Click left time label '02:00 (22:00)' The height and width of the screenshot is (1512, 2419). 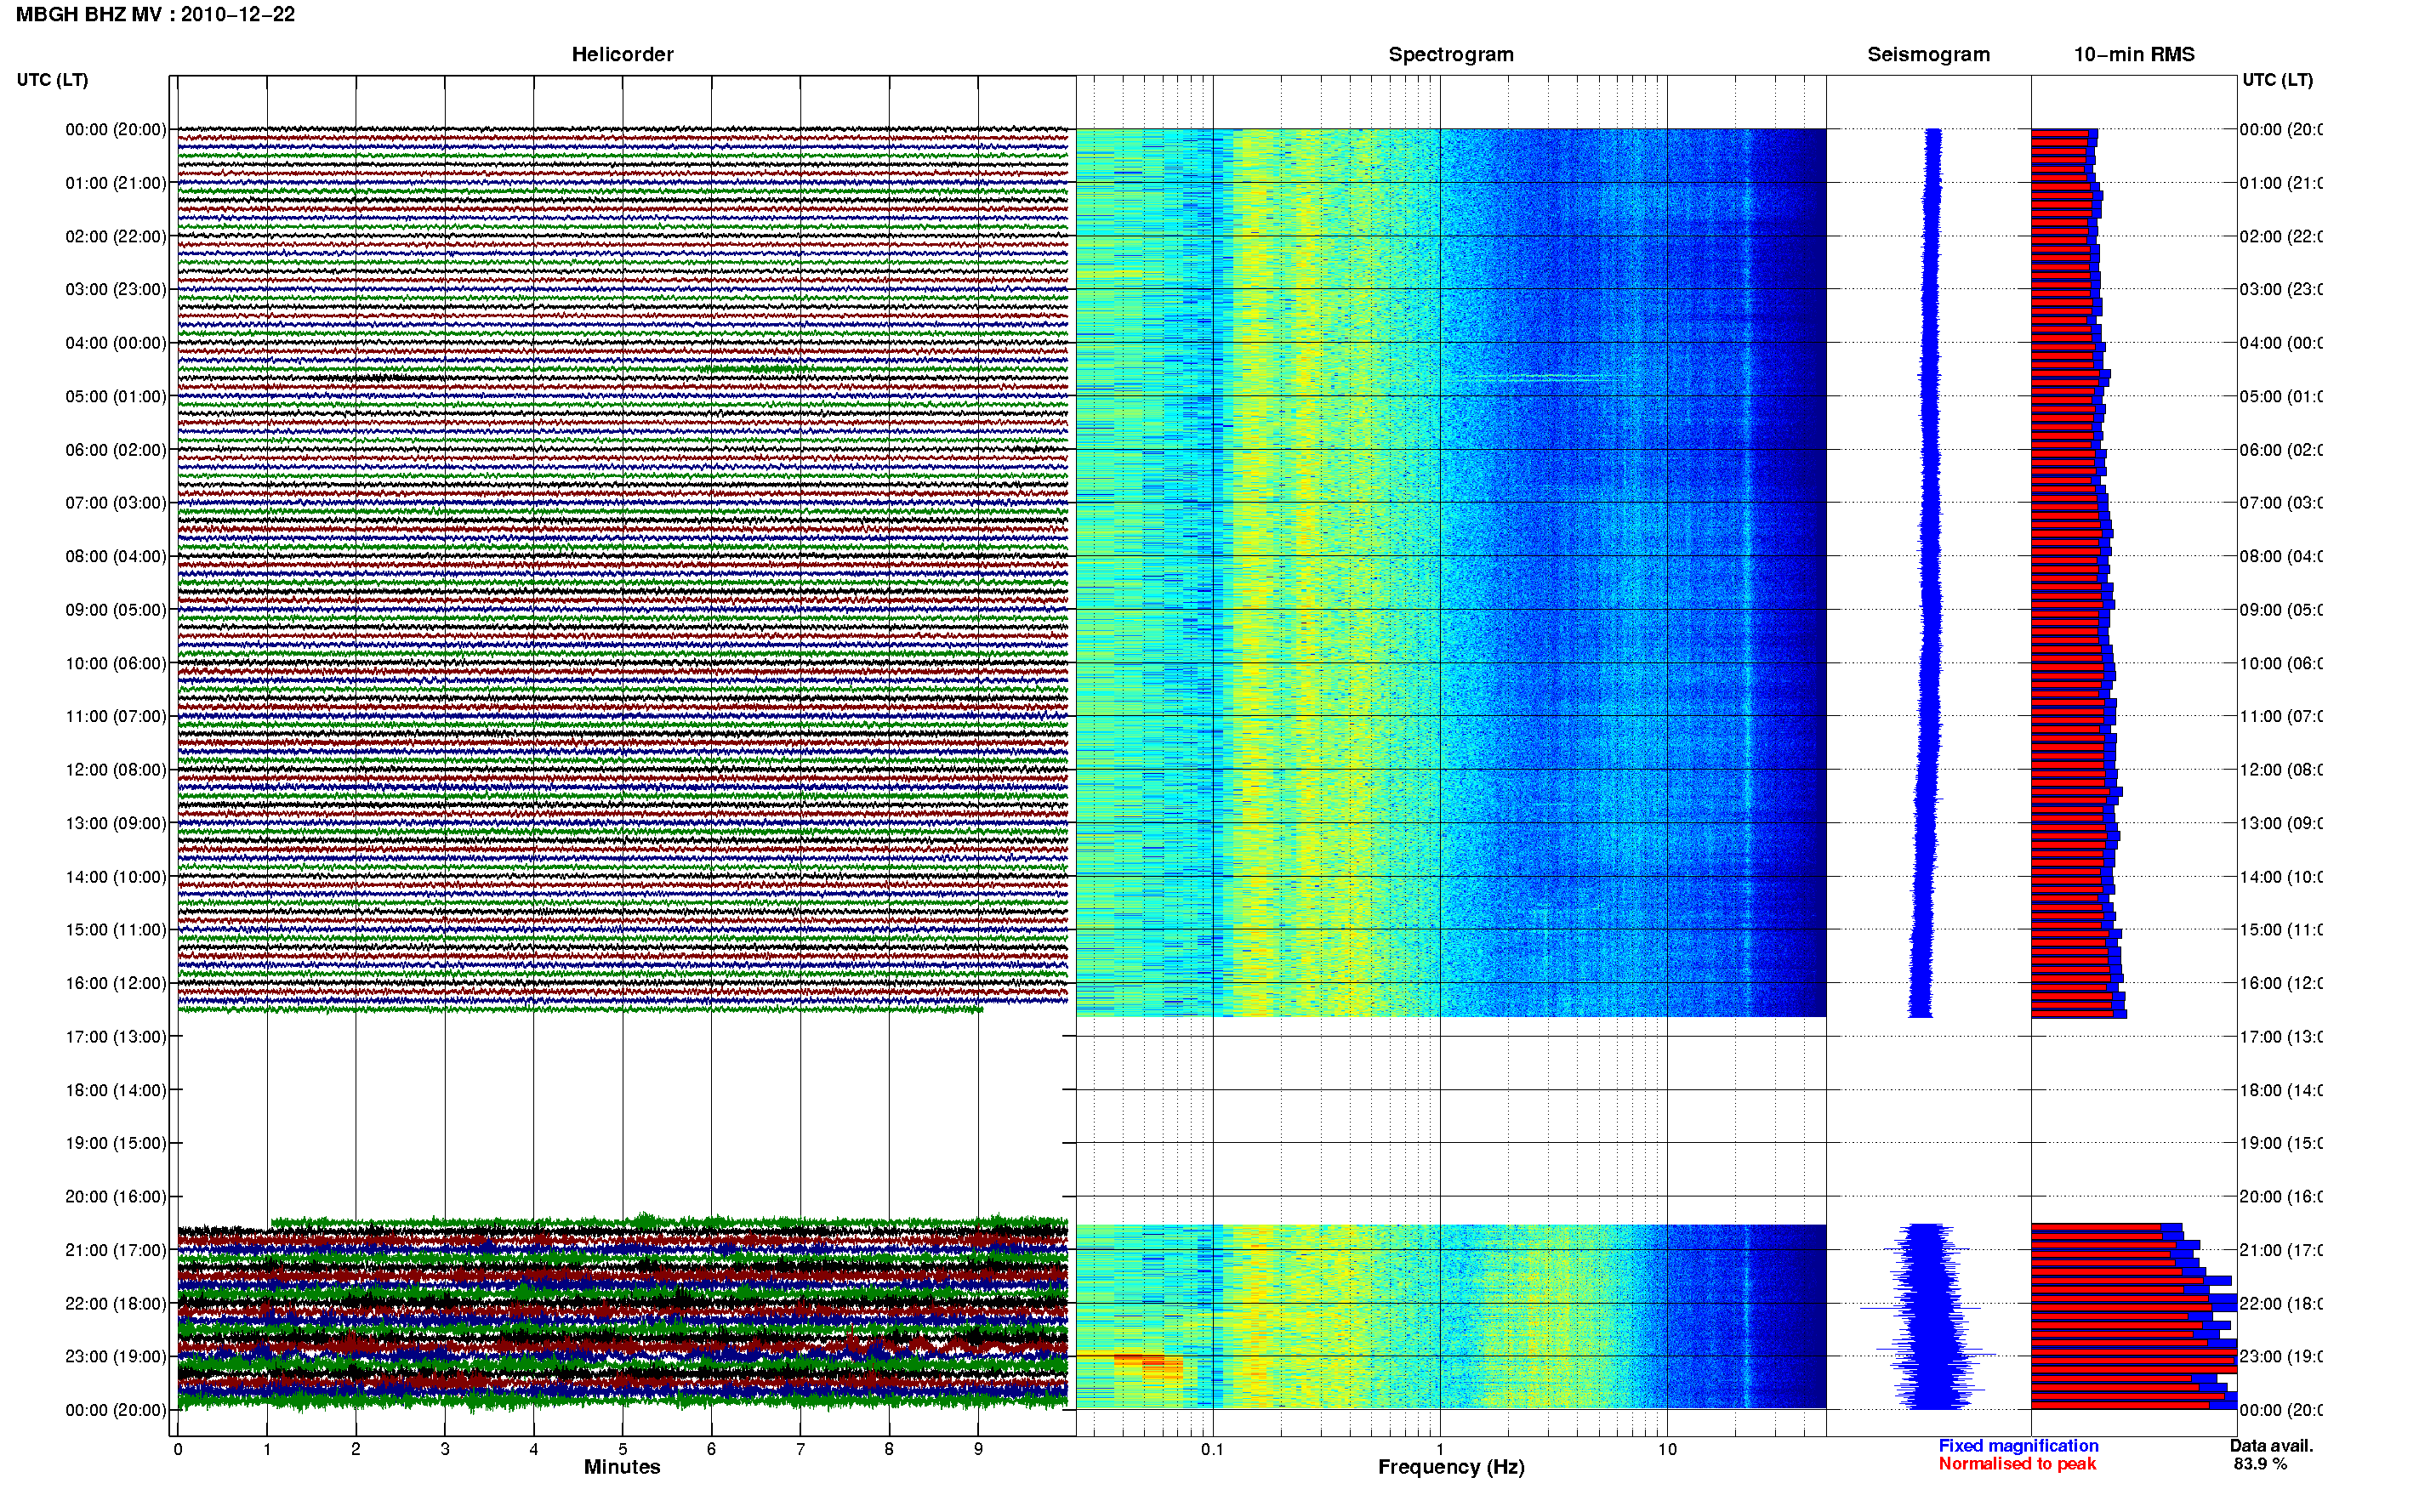click(x=116, y=236)
